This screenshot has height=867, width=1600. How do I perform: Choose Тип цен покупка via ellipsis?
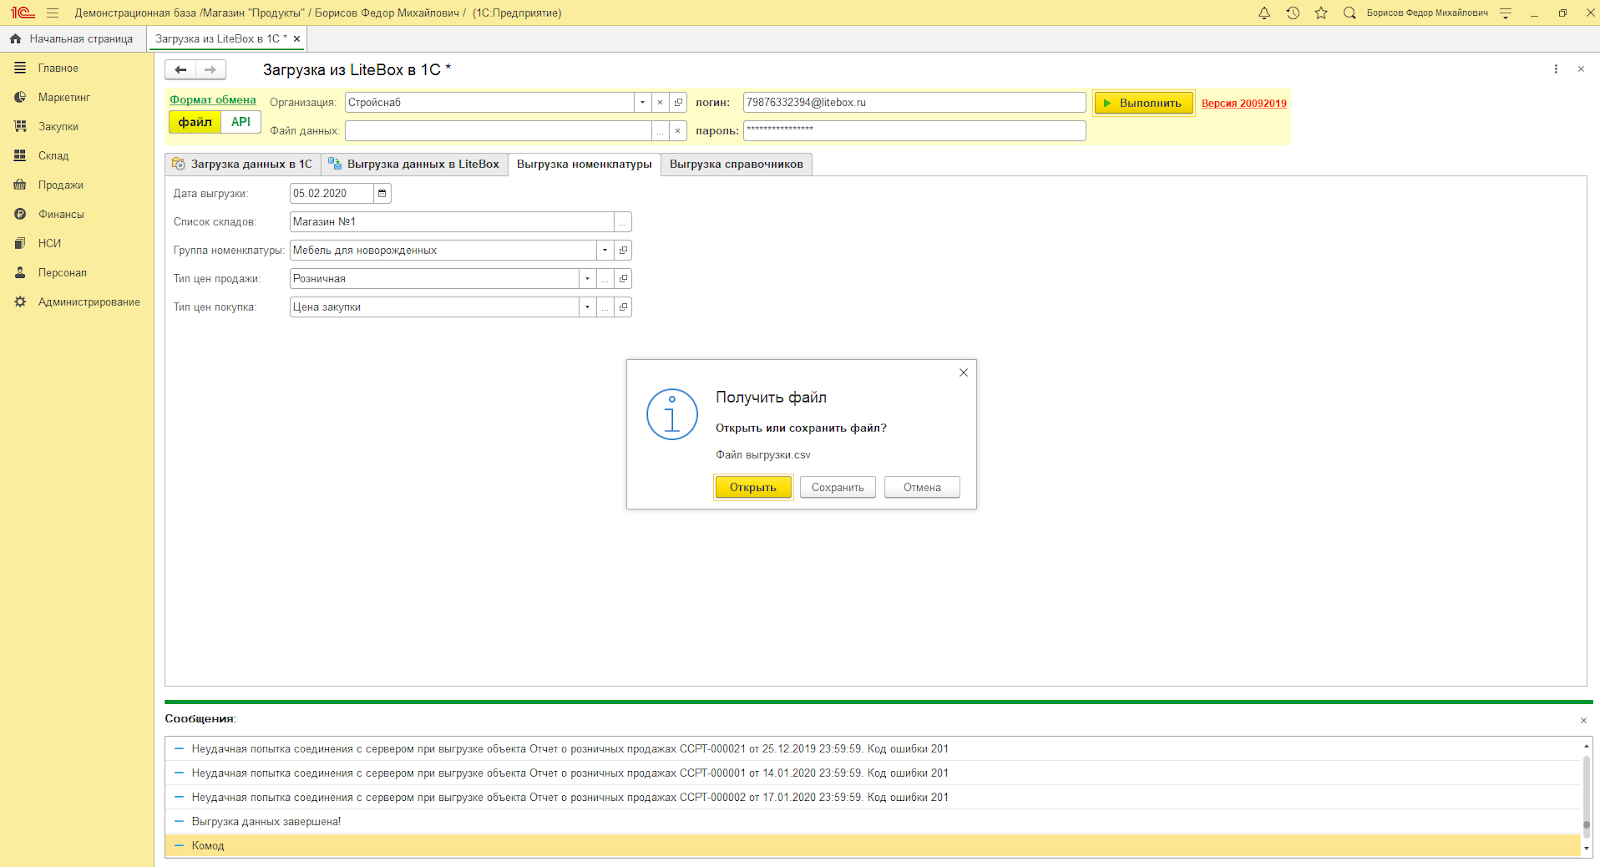pos(605,307)
